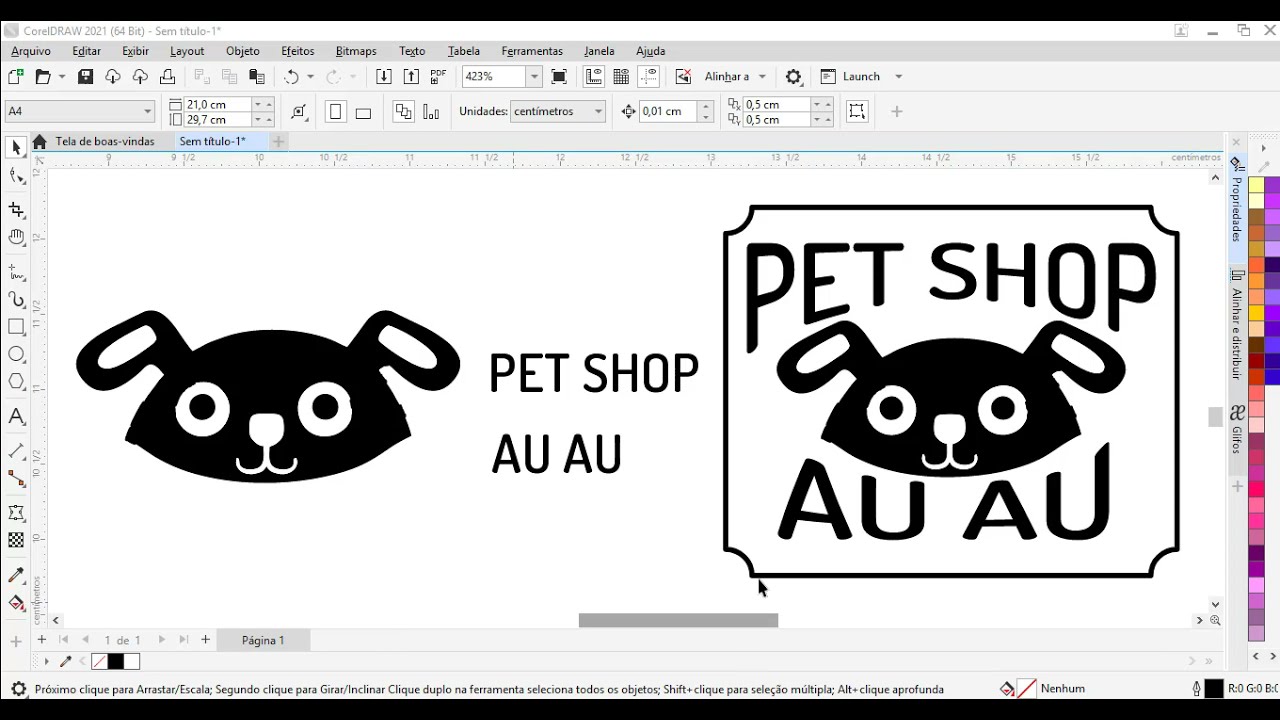Select the Artistic media tool
The width and height of the screenshot is (1280, 720).
pyautogui.click(x=16, y=299)
